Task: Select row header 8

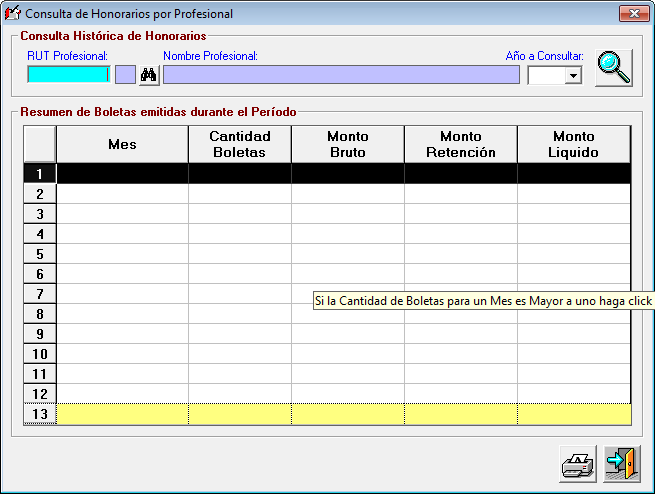Action: (x=40, y=314)
